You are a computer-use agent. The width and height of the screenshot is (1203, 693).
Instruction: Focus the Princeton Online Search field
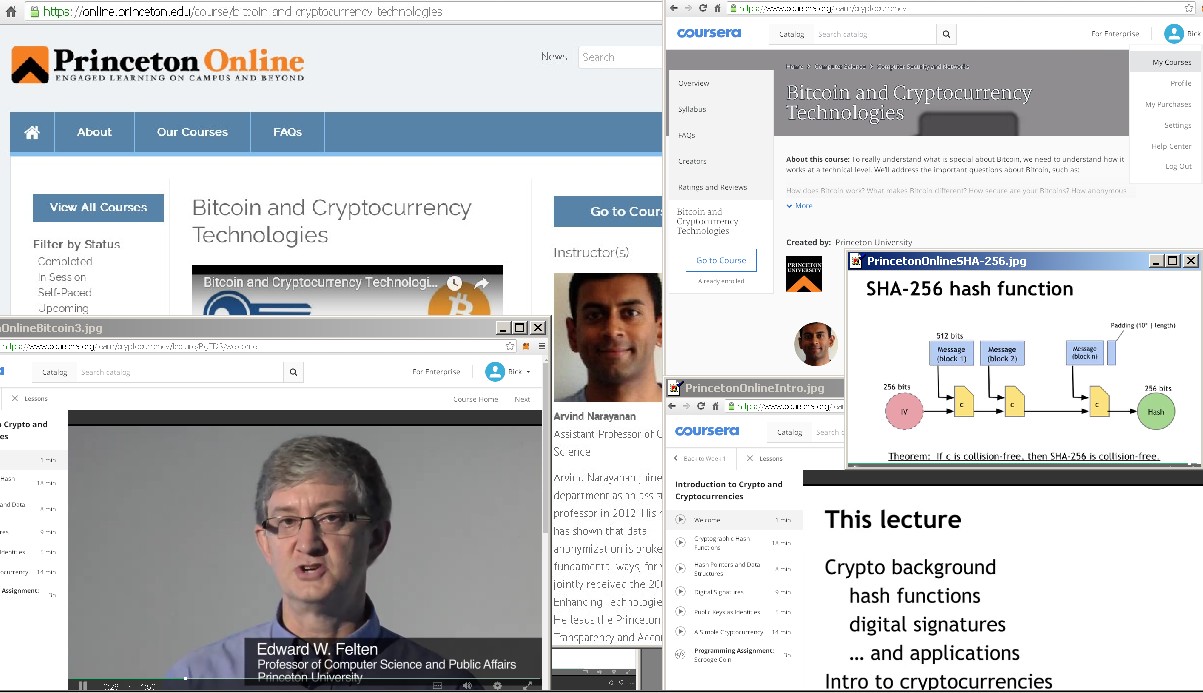pos(620,57)
